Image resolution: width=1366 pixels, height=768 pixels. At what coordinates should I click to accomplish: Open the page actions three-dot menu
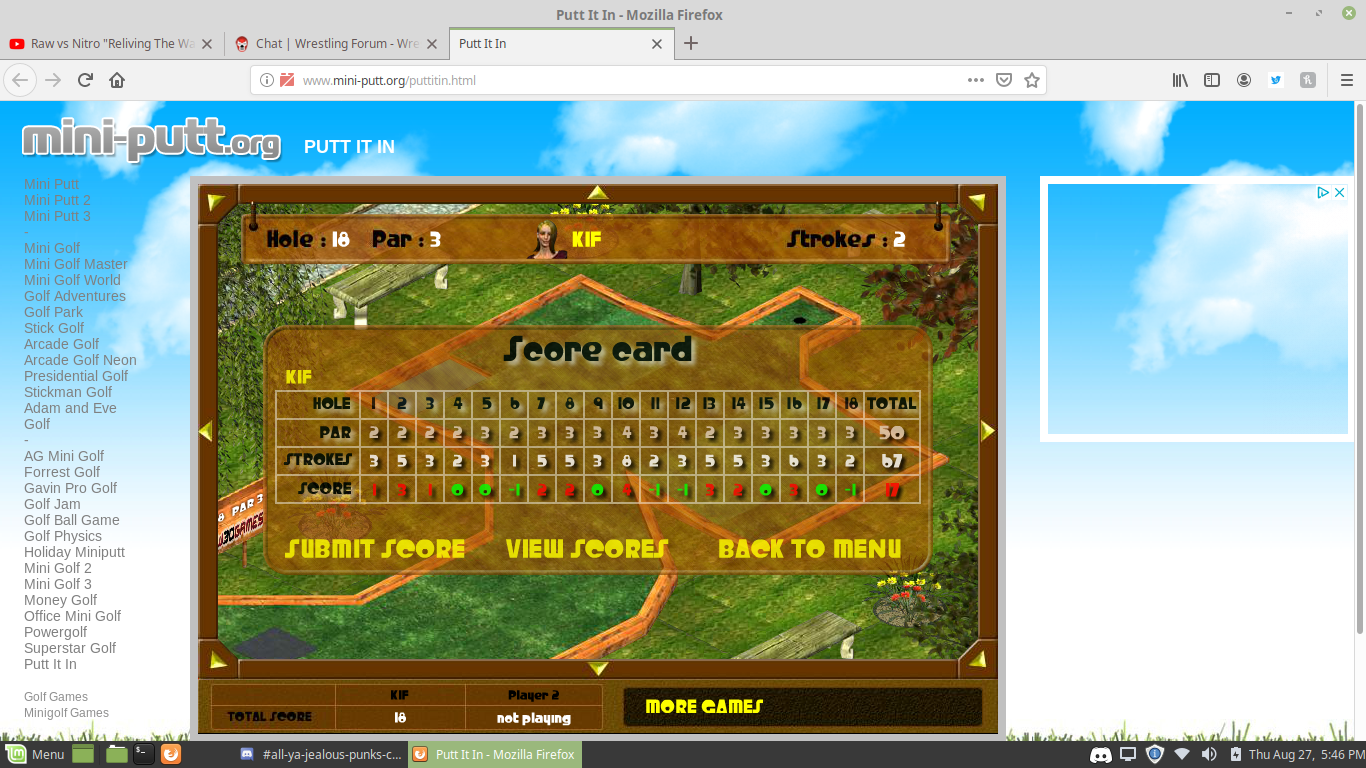tap(976, 80)
